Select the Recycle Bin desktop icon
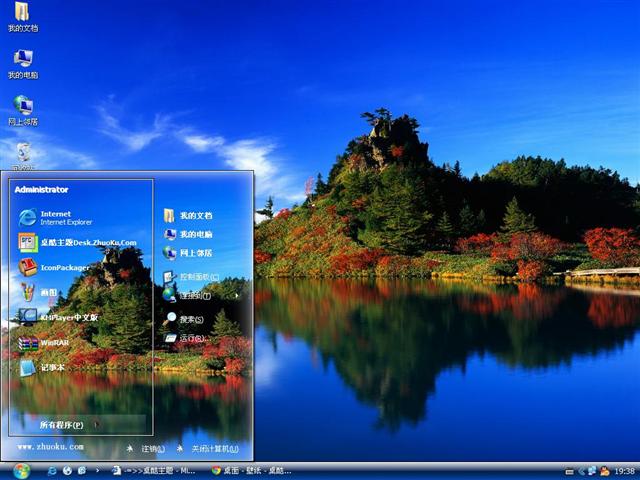Viewport: 640px width, 480px height. point(23,156)
